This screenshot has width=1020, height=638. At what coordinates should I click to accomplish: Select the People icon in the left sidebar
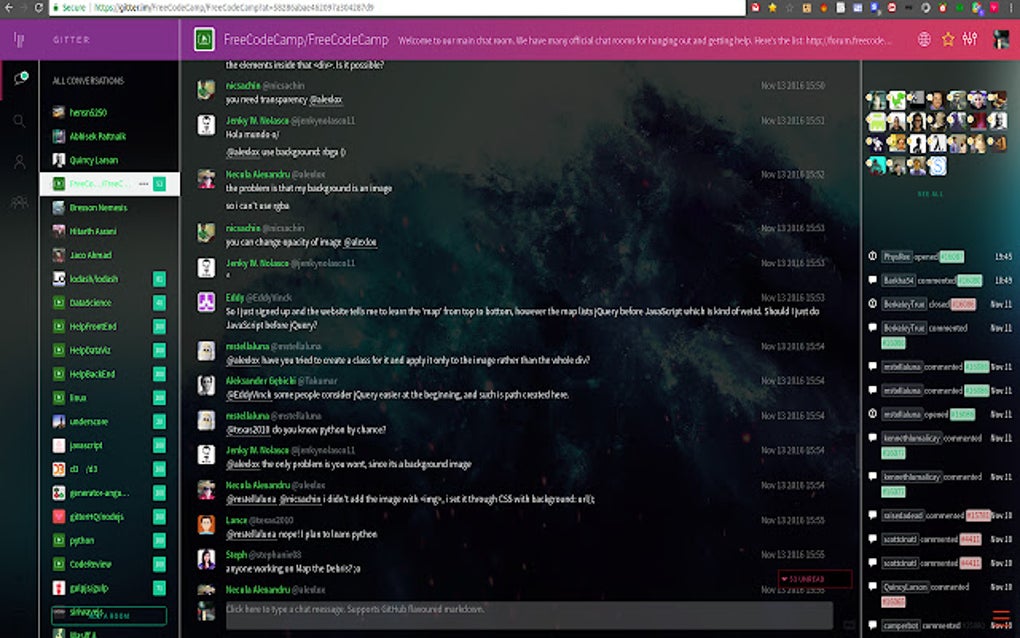click(18, 161)
